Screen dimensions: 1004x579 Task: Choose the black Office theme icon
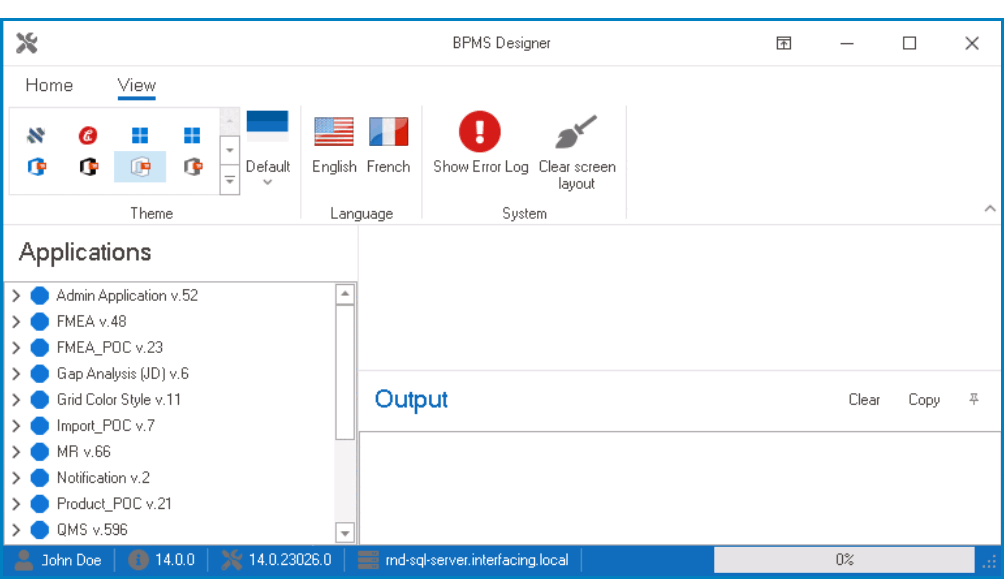(x=88, y=167)
